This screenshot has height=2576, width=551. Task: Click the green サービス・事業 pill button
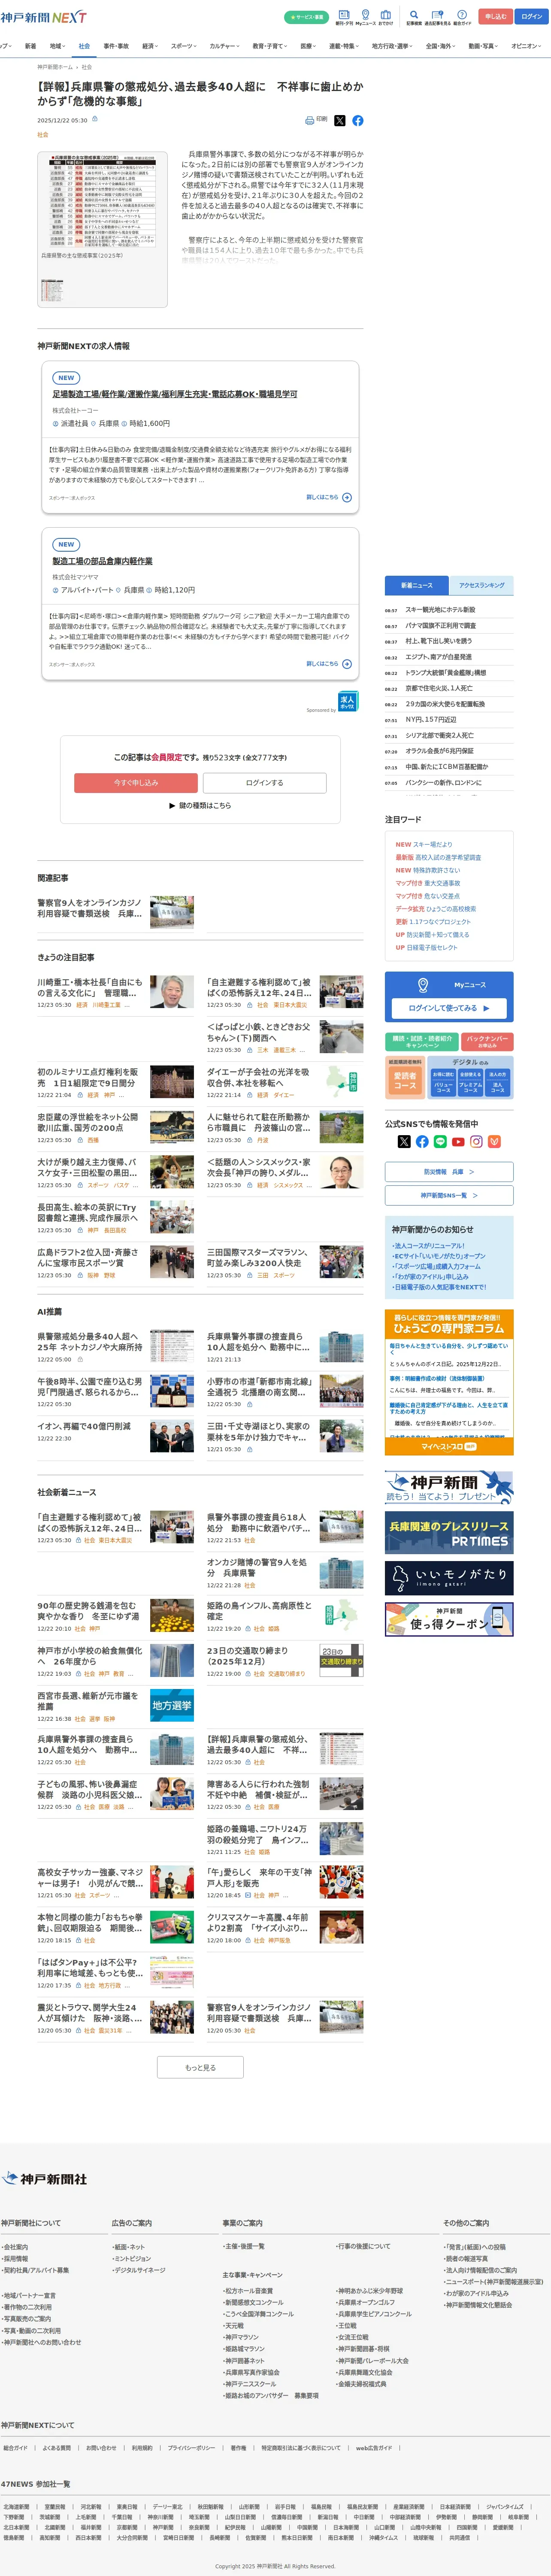(307, 17)
